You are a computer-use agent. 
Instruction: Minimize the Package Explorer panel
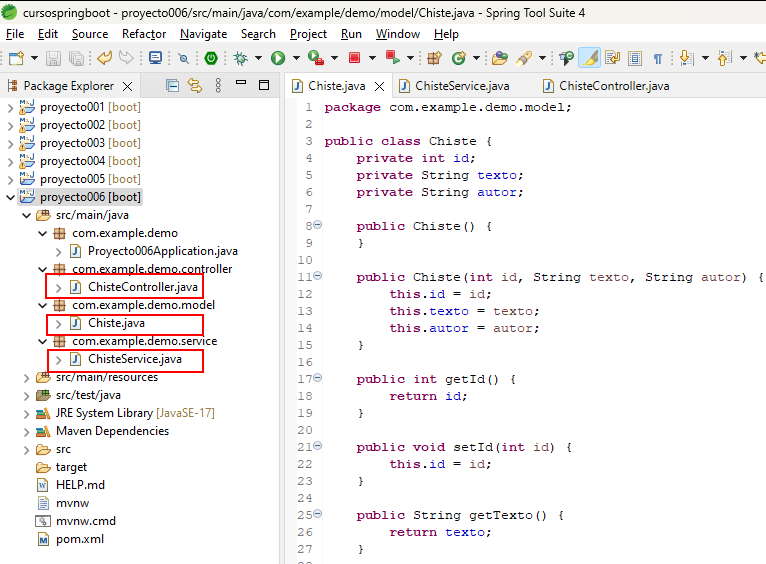tap(241, 83)
